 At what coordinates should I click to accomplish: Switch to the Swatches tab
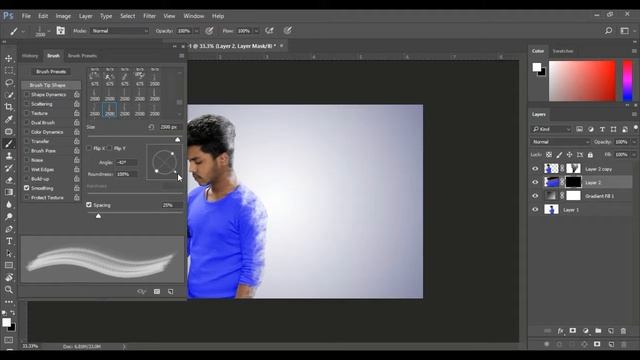[x=562, y=51]
